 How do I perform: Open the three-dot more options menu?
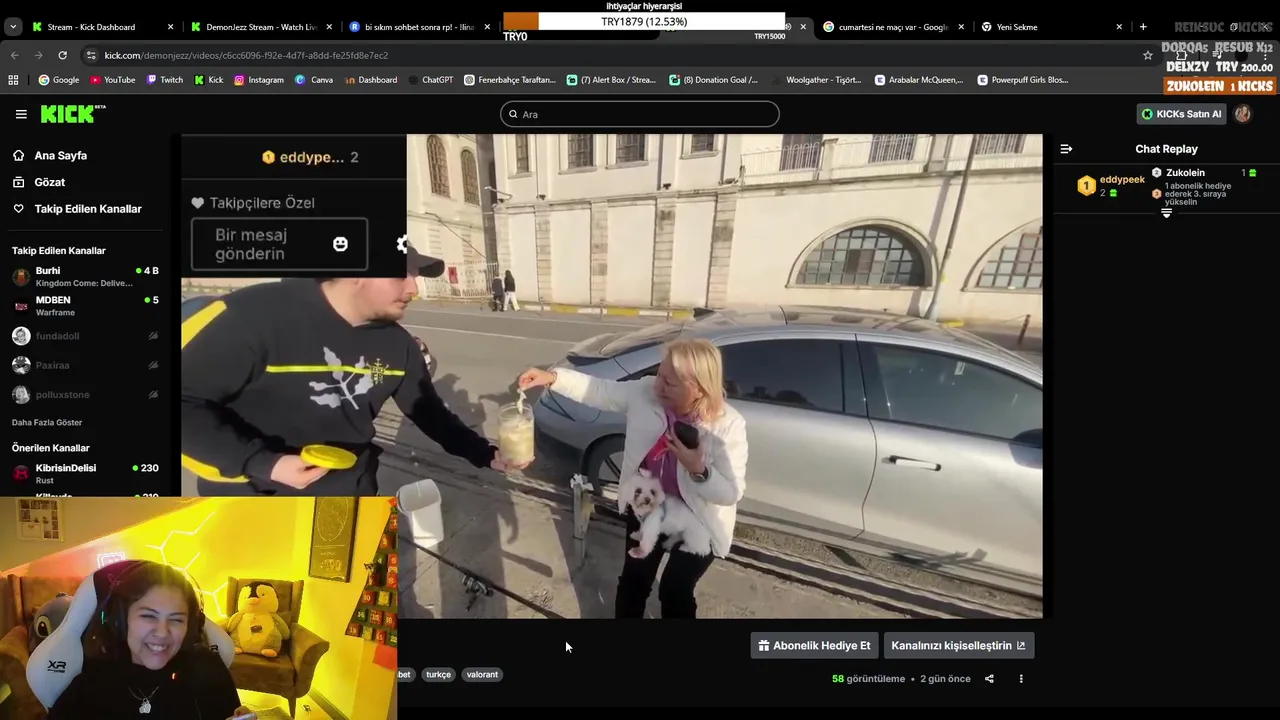click(x=1021, y=679)
